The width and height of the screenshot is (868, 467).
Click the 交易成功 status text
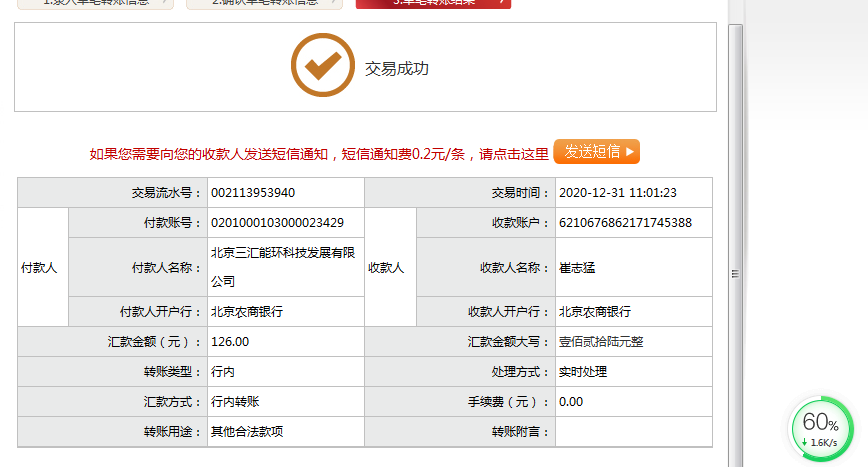coord(397,68)
